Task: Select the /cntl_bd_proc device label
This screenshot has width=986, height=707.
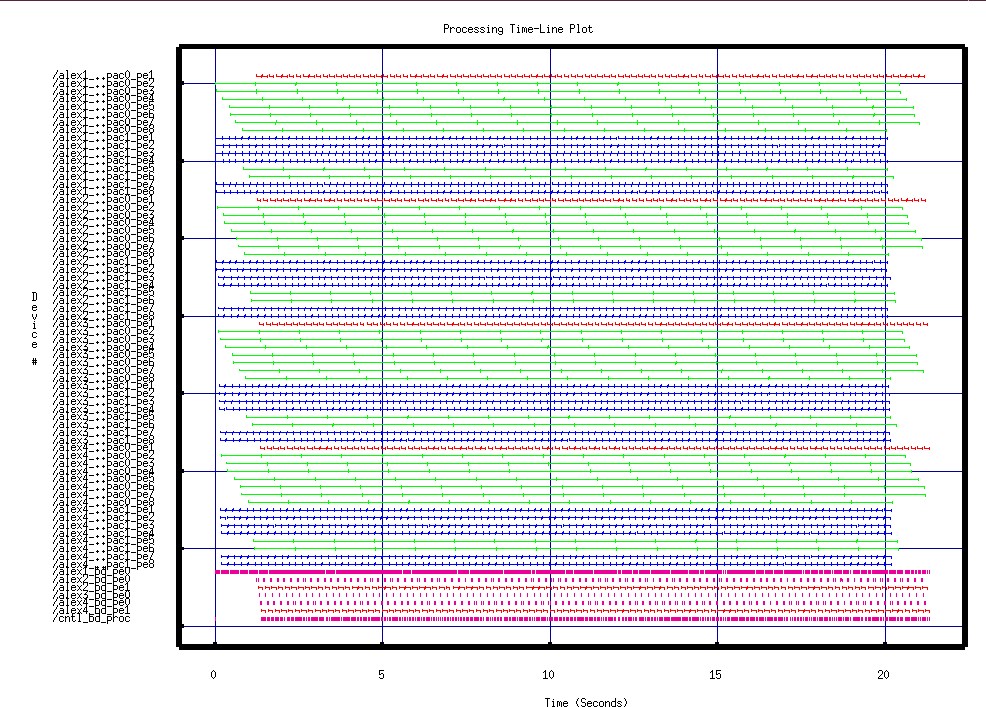Action: click(x=93, y=619)
